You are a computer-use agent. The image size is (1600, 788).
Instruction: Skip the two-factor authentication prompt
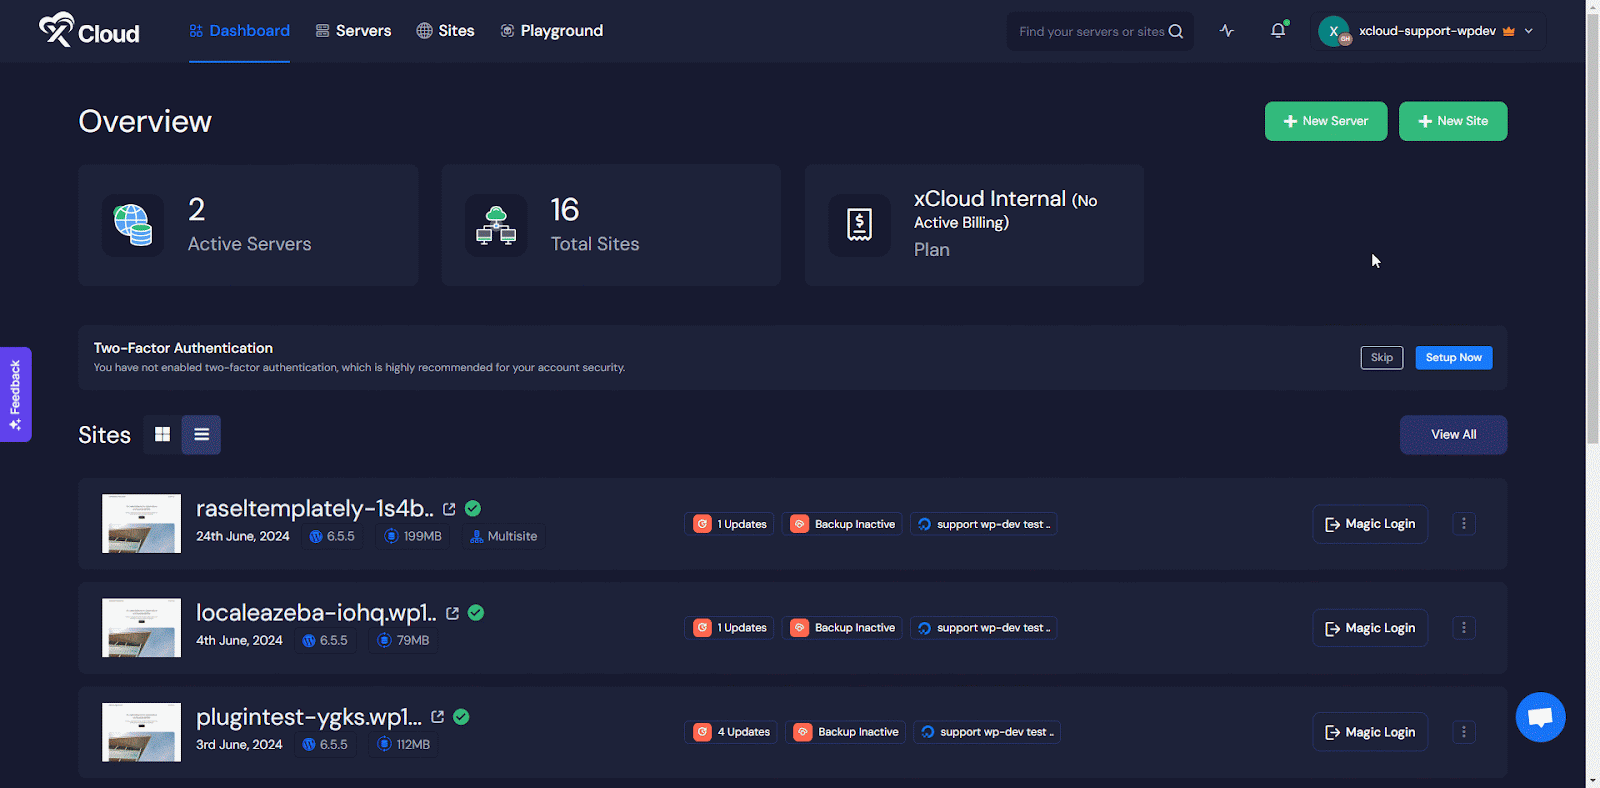pos(1382,357)
